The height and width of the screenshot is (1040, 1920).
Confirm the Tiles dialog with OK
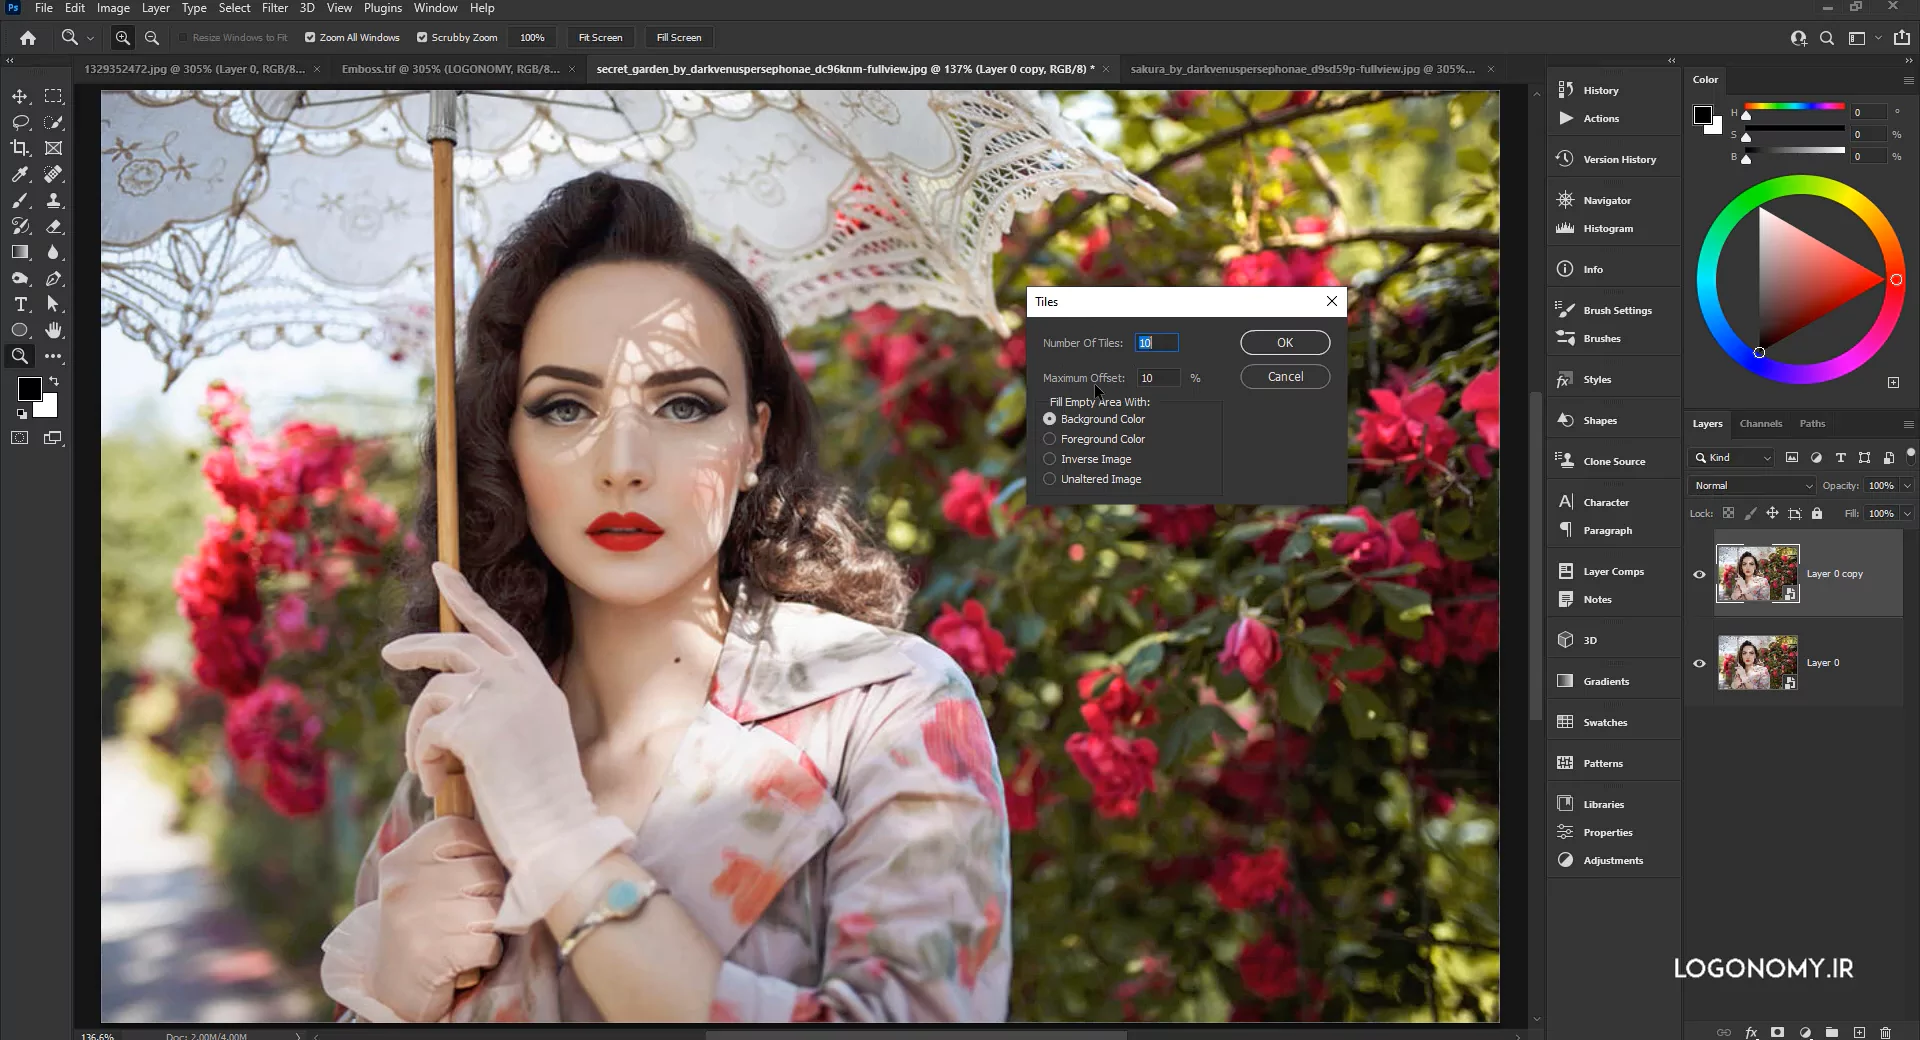click(x=1285, y=342)
